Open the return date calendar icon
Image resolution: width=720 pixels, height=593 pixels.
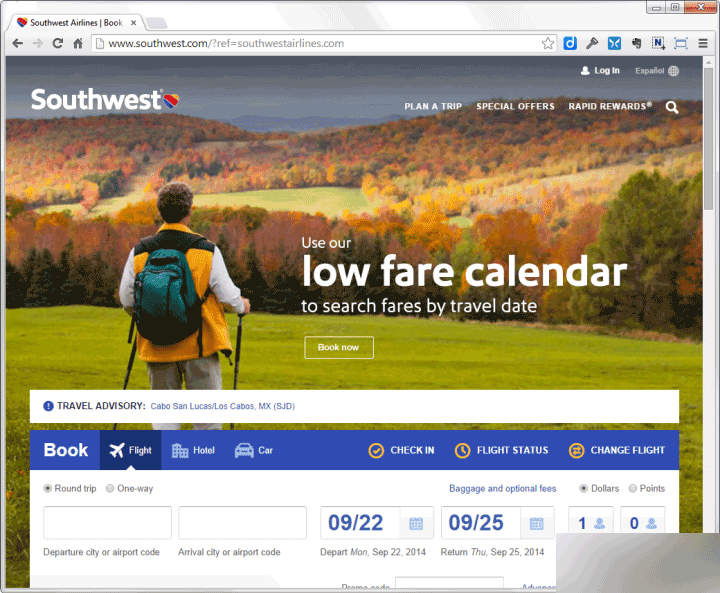point(536,523)
